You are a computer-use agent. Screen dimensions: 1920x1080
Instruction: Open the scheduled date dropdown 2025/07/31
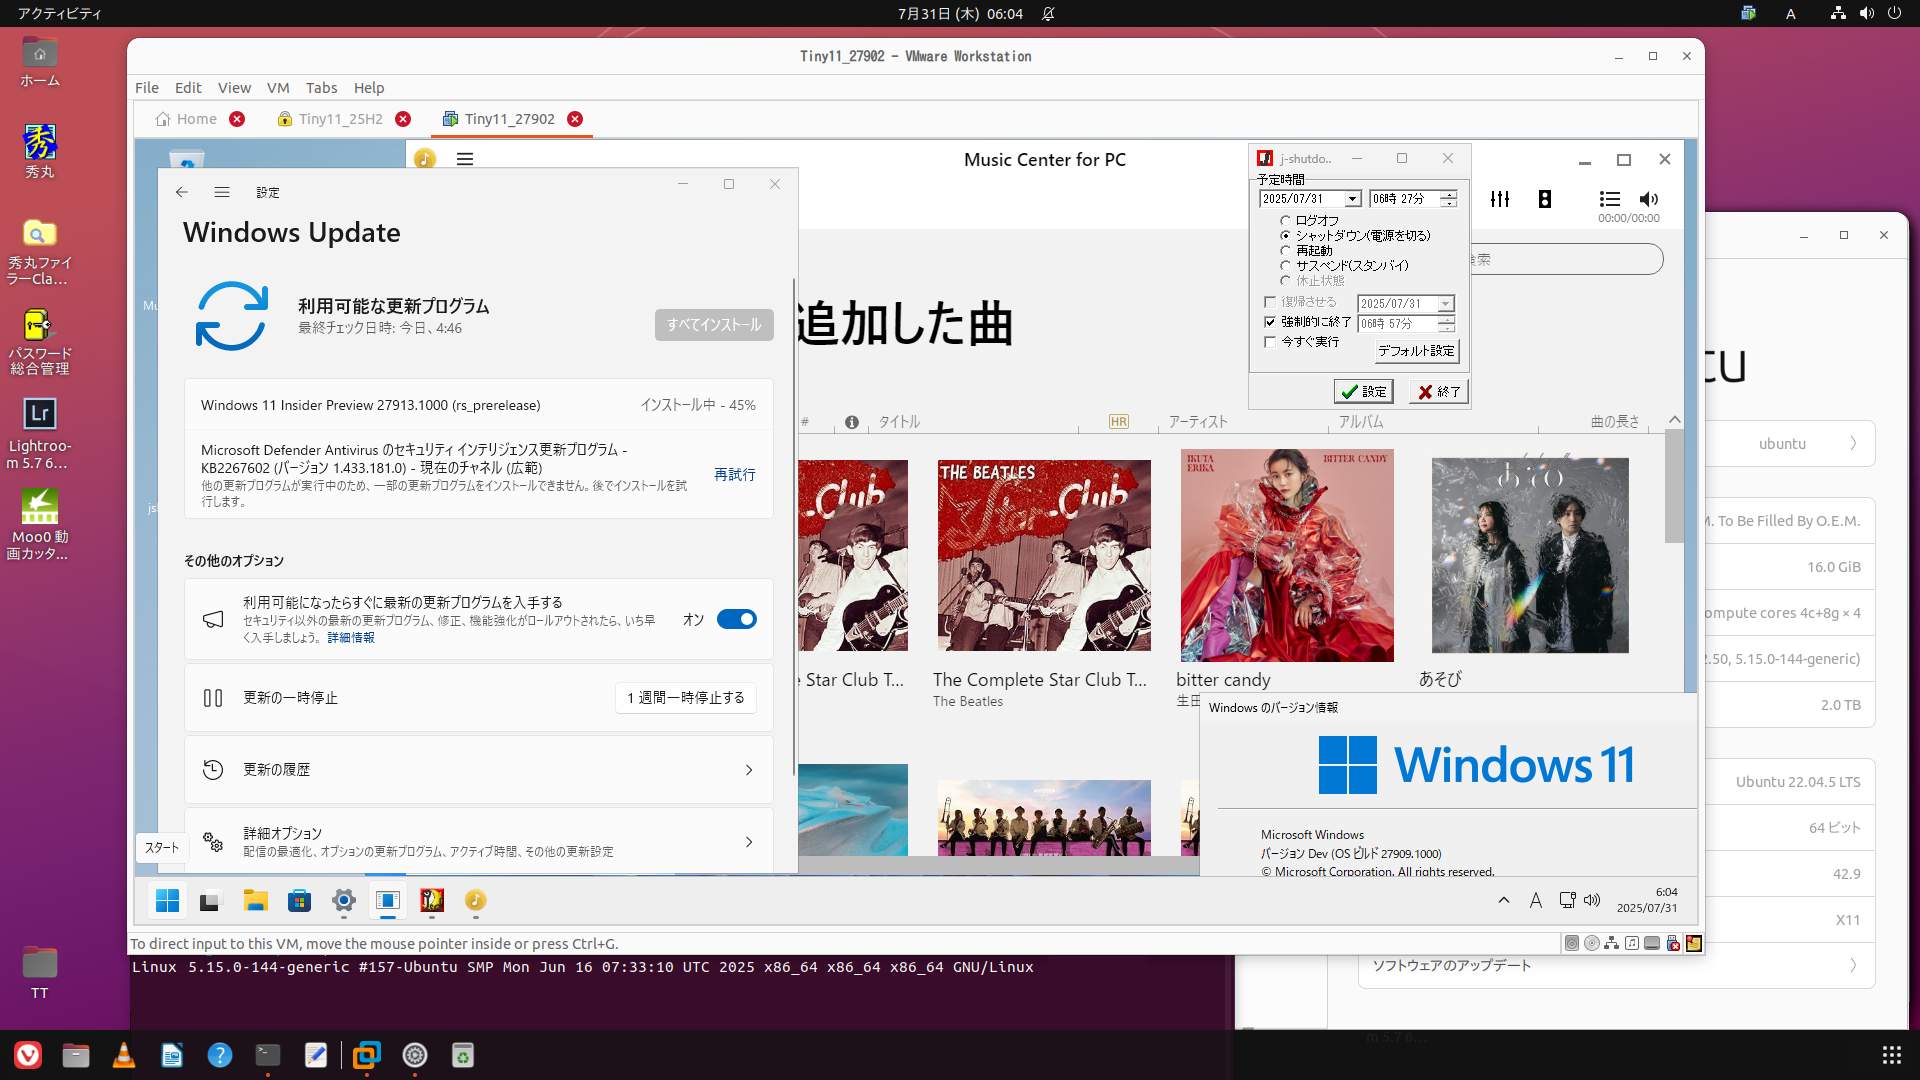point(1352,199)
